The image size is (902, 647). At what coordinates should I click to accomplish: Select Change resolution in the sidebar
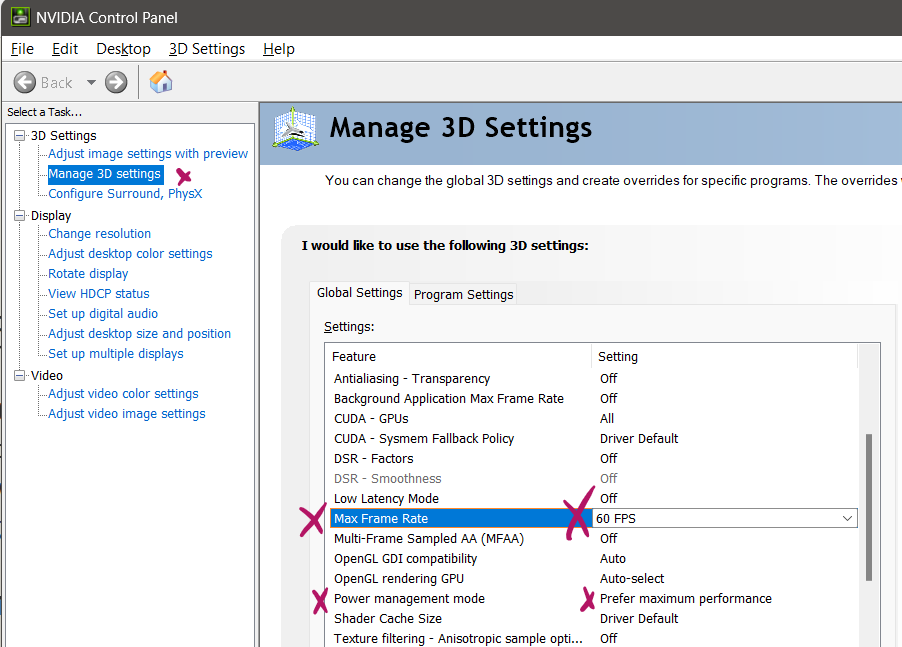[x=99, y=233]
